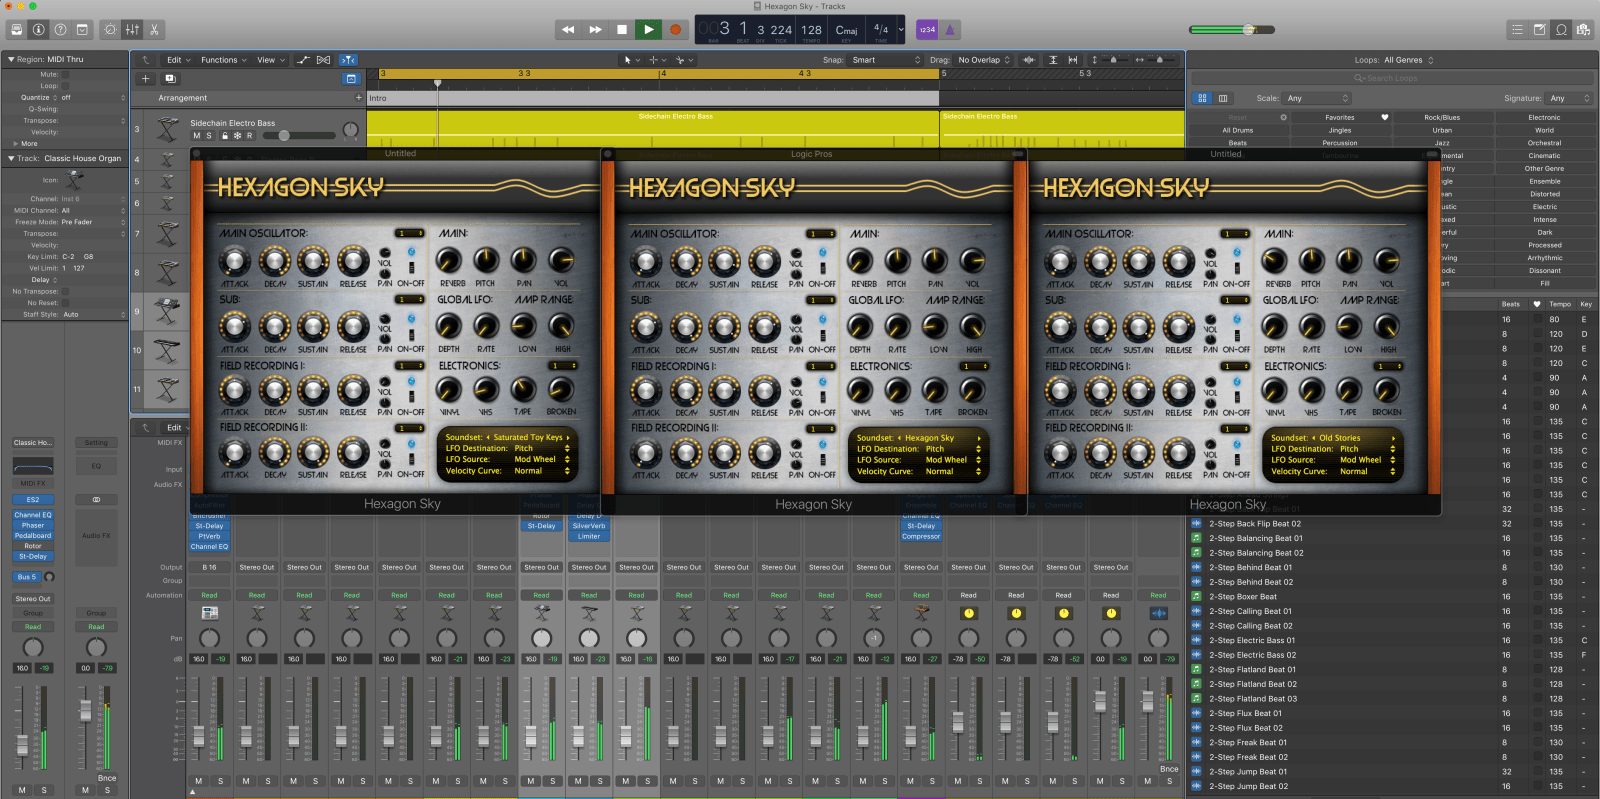Screen dimensions: 1600x799
Task: Add arrangement marker with plus icon
Action: pyautogui.click(x=359, y=98)
